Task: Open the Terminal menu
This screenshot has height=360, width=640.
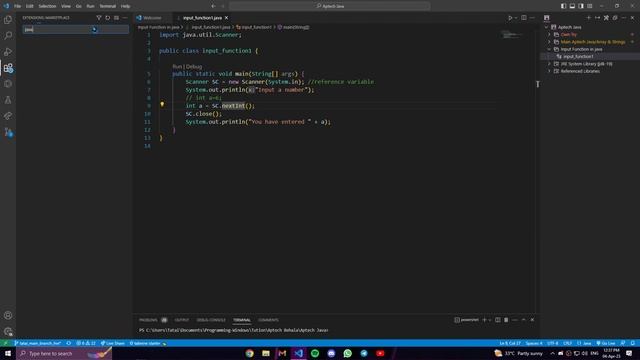Action: pos(108,6)
